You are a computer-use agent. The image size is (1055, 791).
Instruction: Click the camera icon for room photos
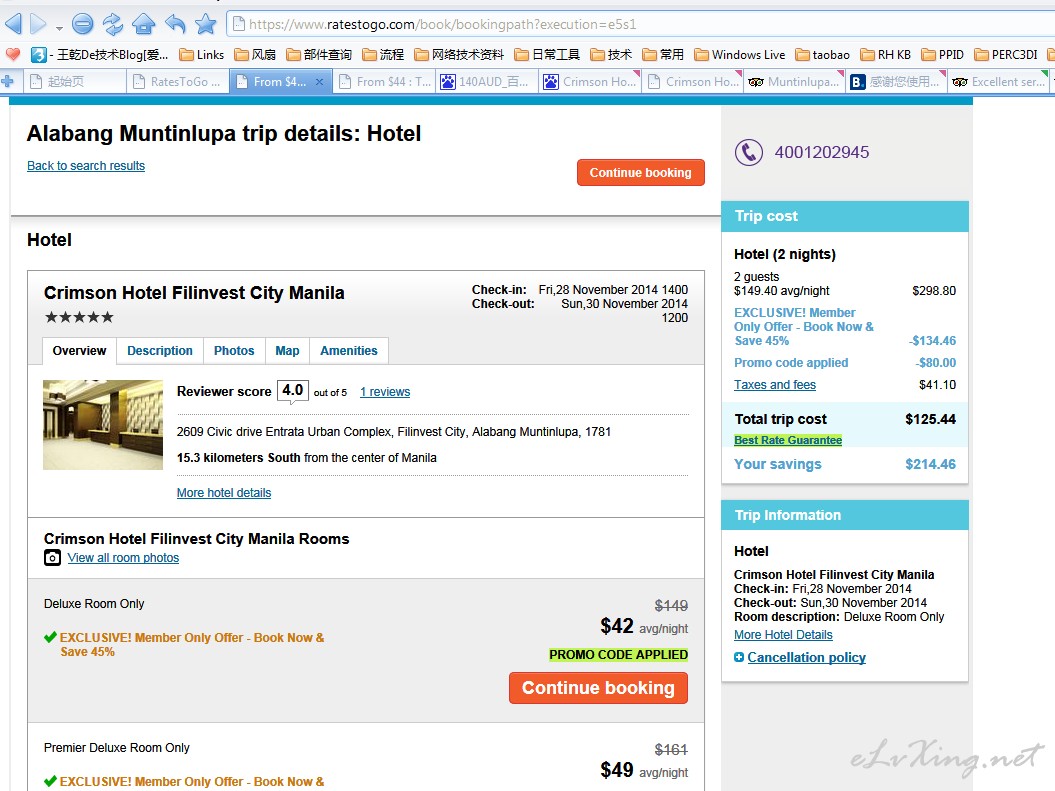tap(52, 558)
